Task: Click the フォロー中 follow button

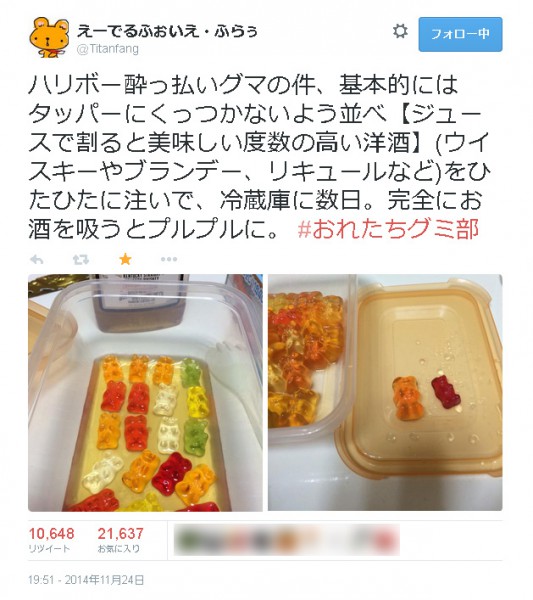Action: pos(460,34)
